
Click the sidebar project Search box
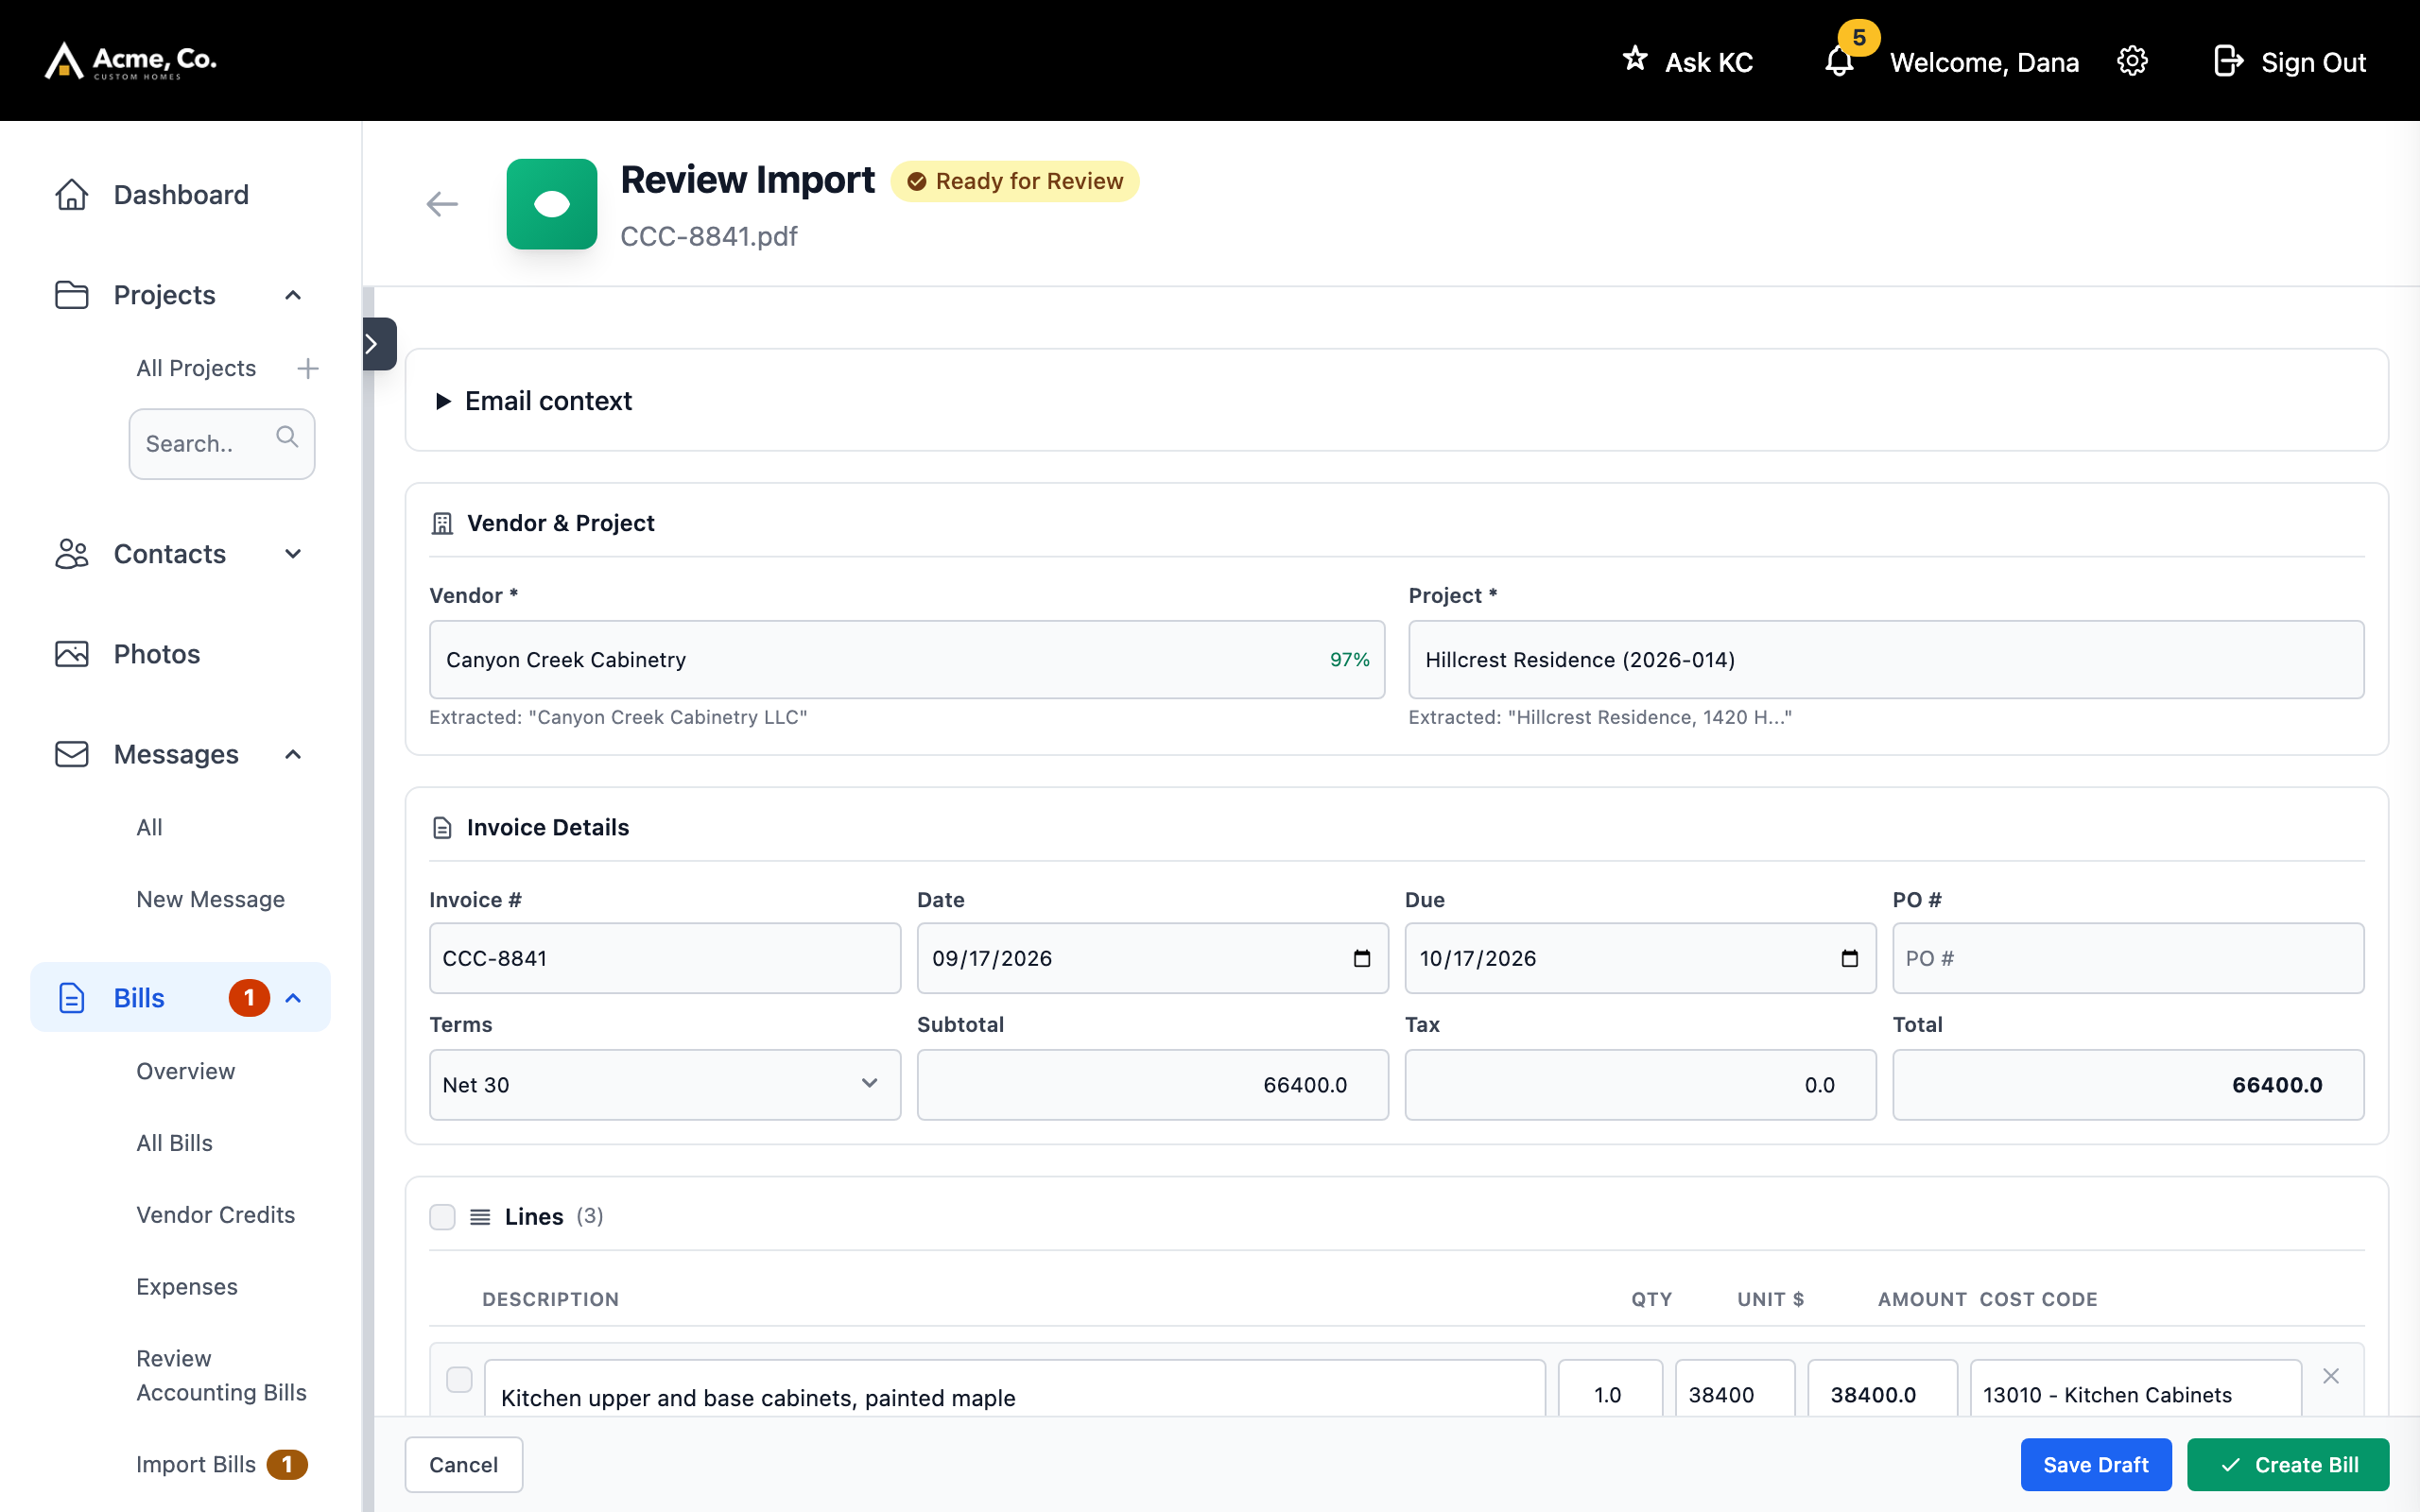pyautogui.click(x=222, y=443)
